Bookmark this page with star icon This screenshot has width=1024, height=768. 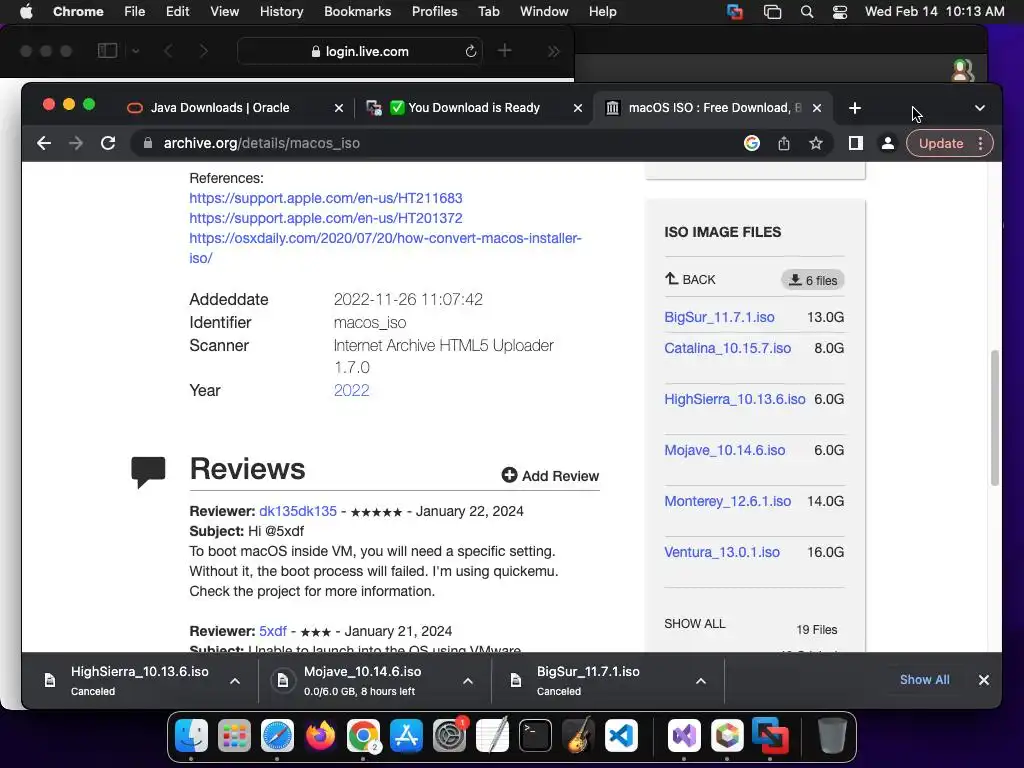(816, 143)
